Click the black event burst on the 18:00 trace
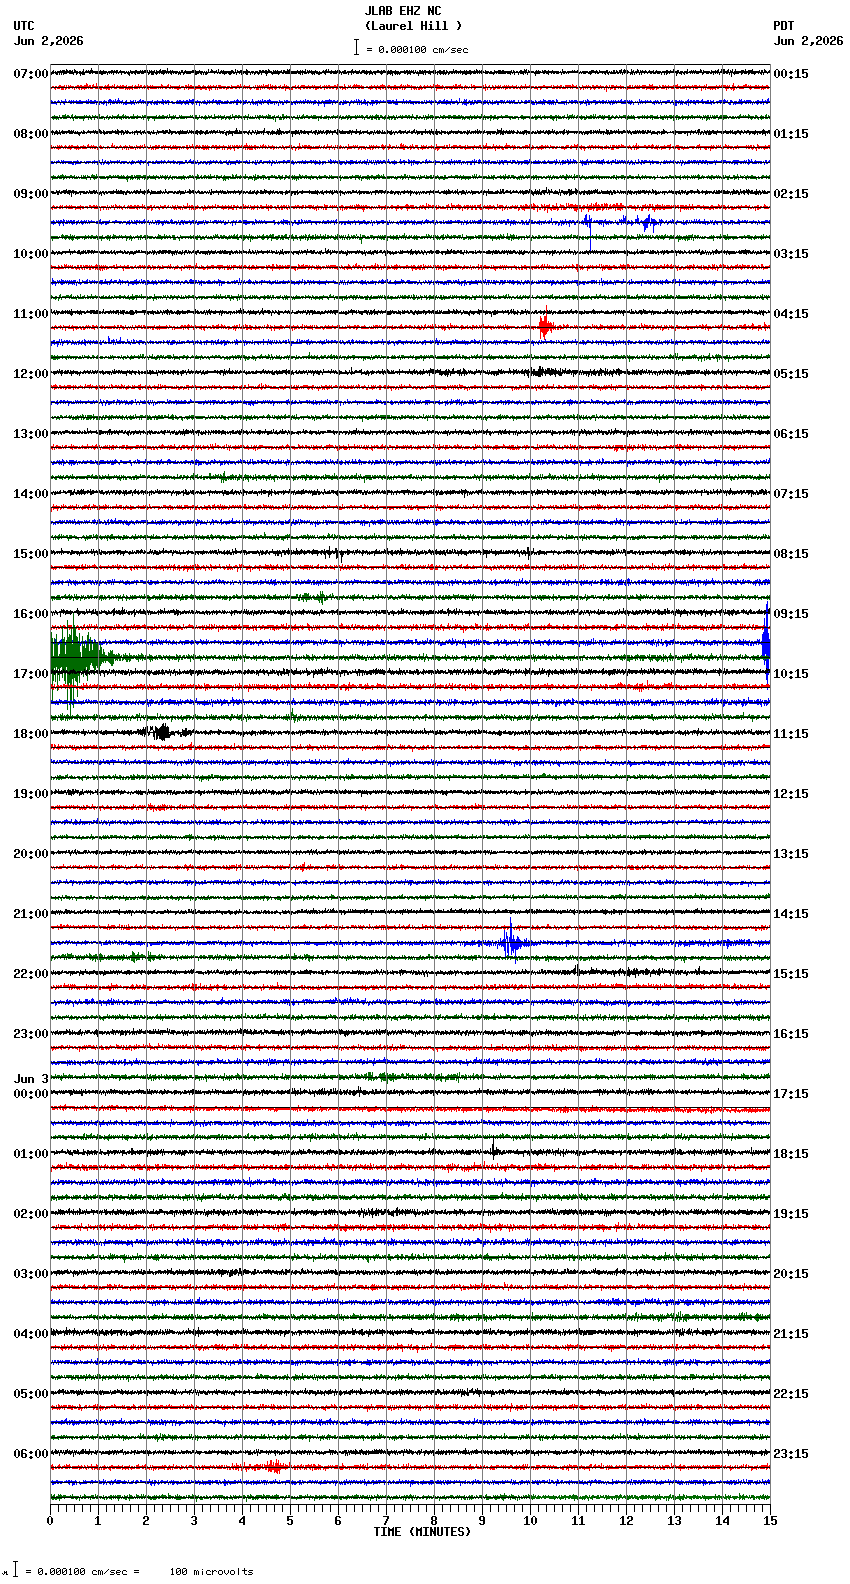This screenshot has height=1584, width=850. [160, 732]
